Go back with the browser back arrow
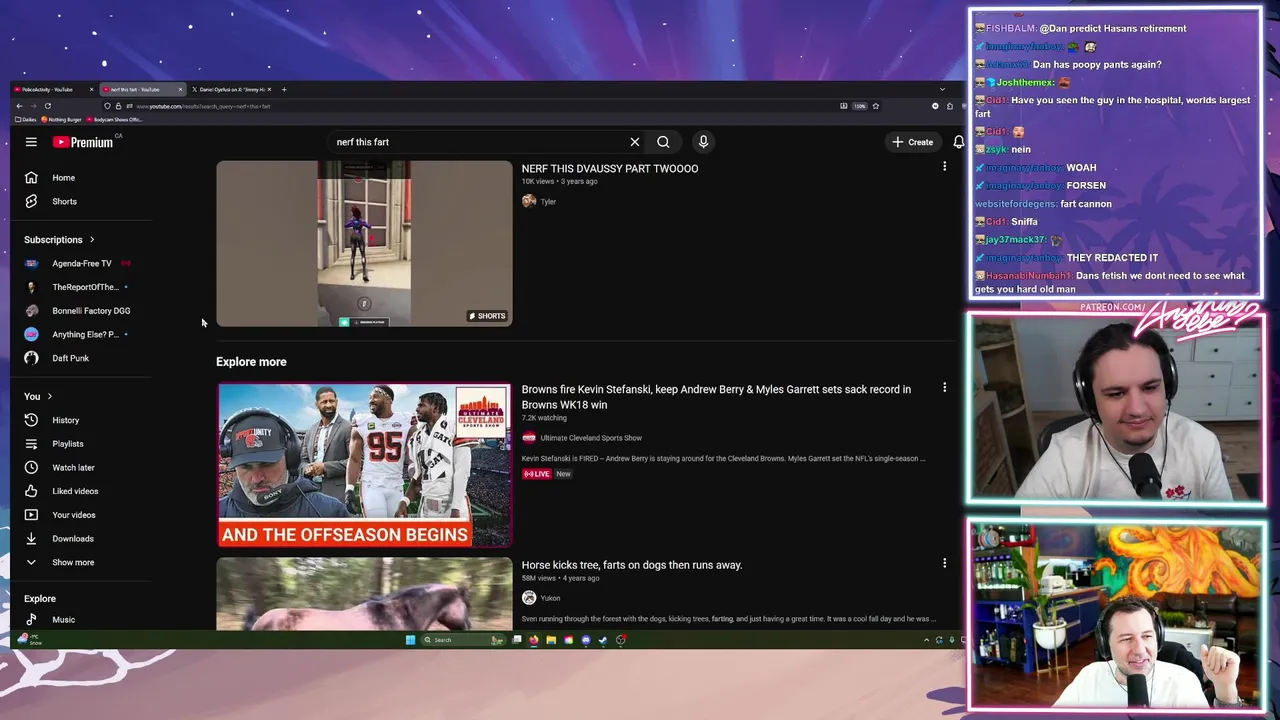This screenshot has height=720, width=1280. click(19, 106)
